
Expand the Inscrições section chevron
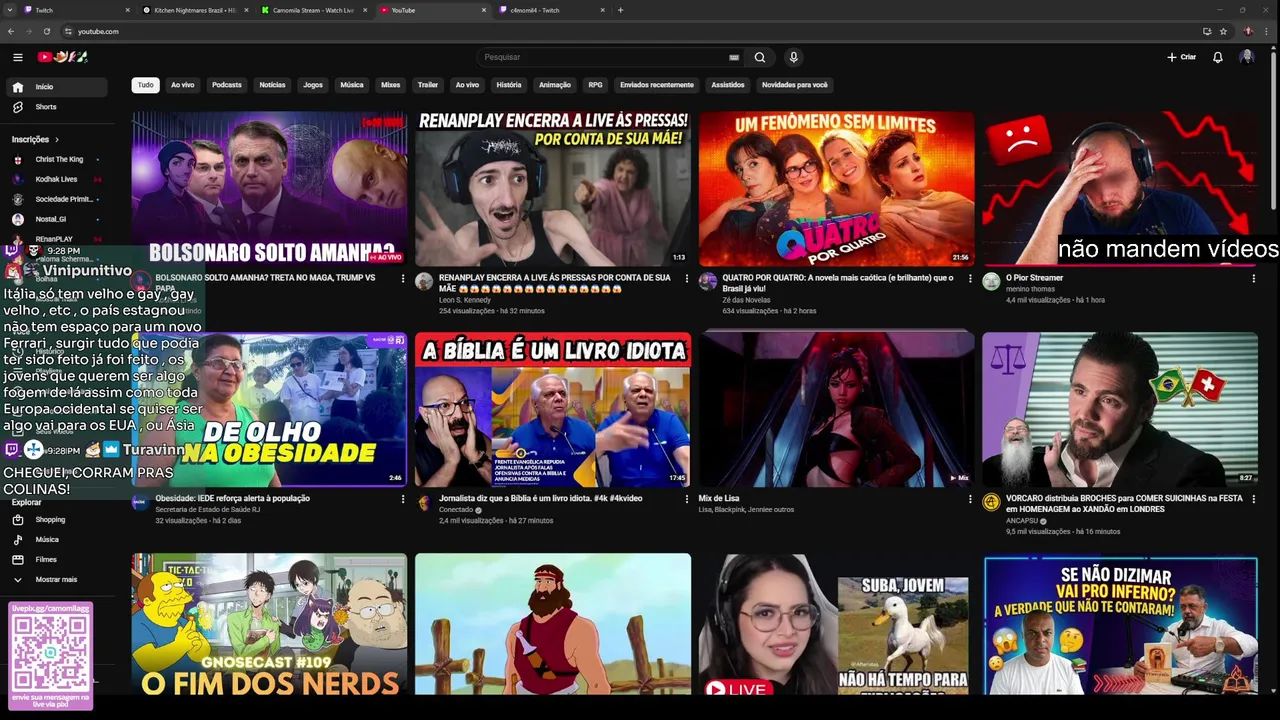pos(57,140)
